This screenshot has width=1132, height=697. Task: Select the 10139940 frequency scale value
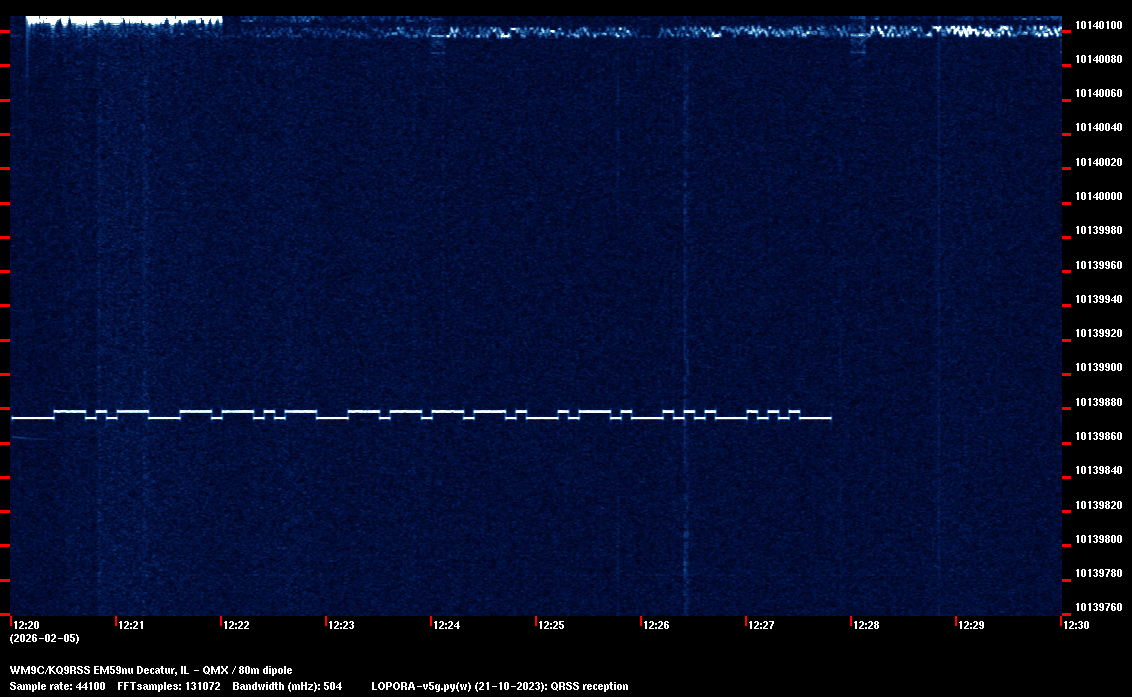[1098, 299]
